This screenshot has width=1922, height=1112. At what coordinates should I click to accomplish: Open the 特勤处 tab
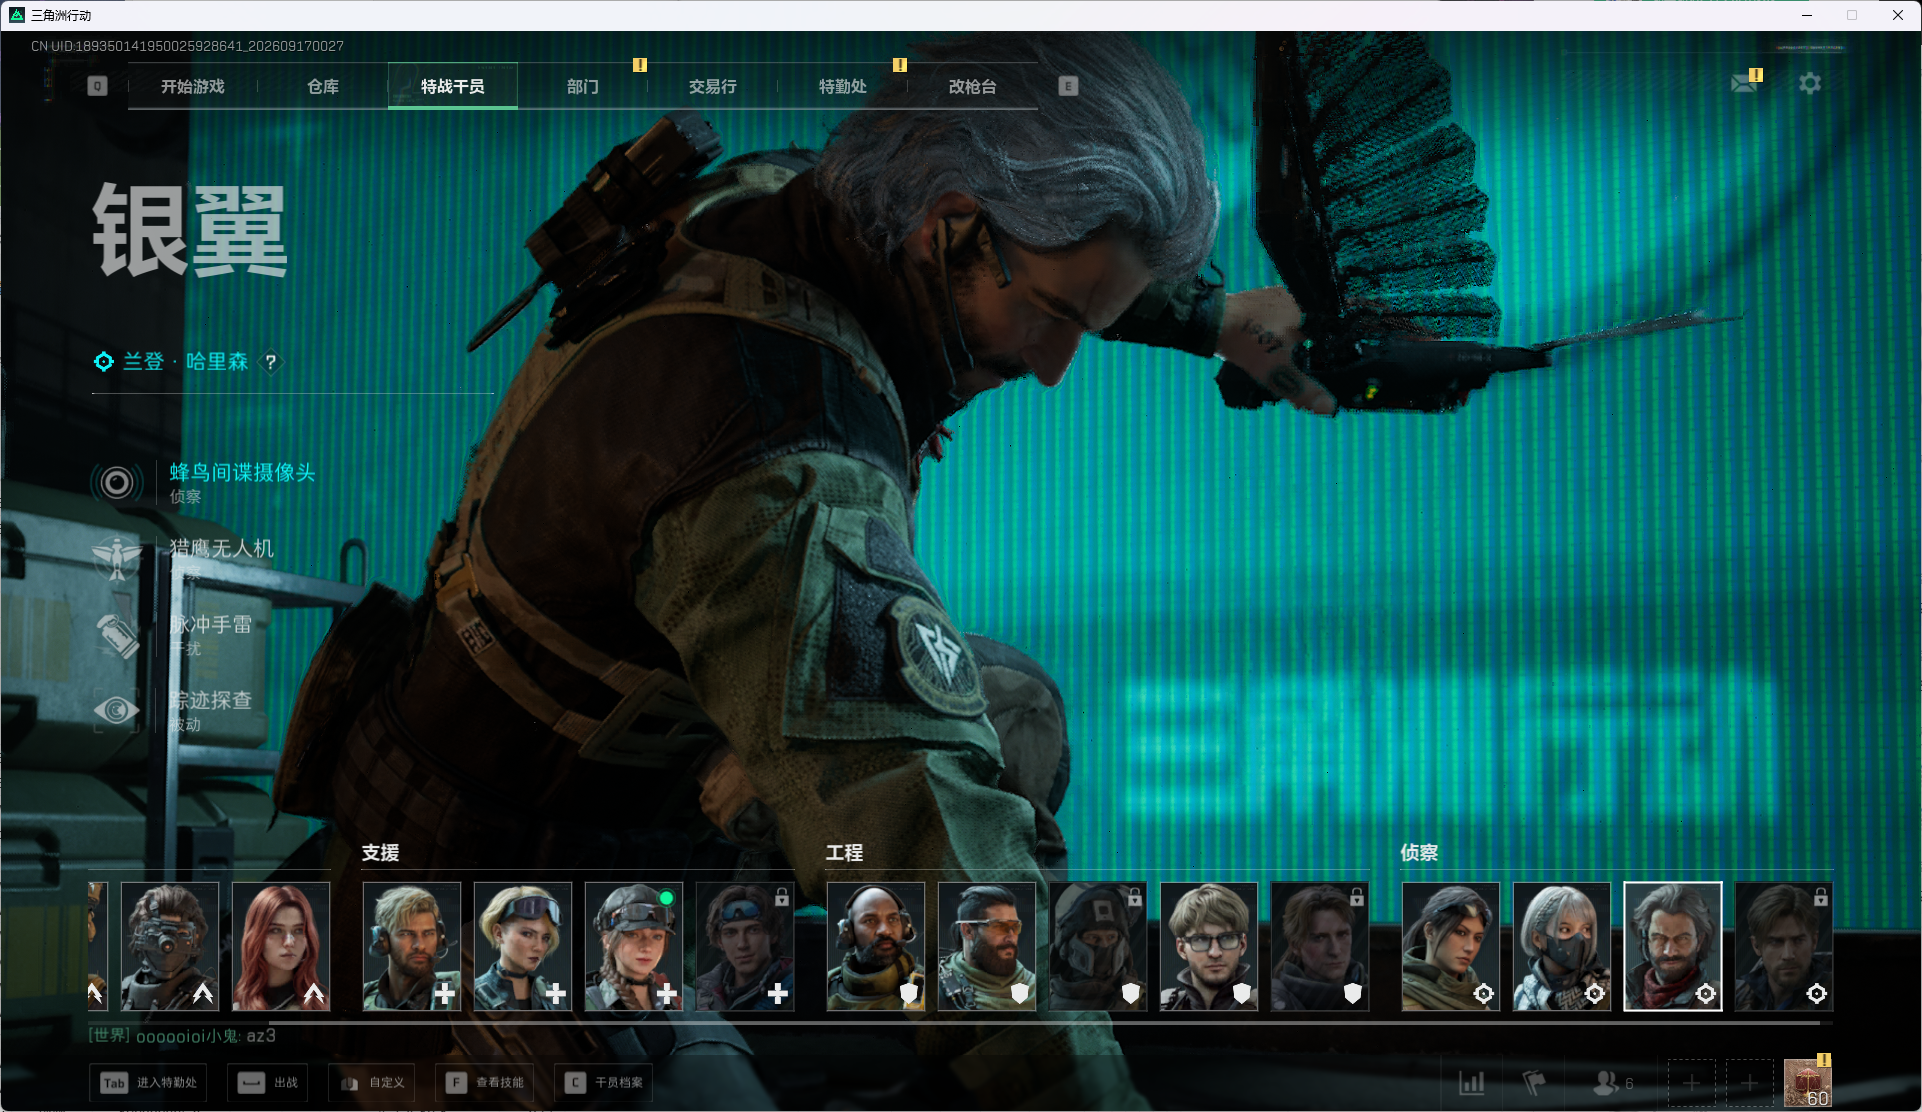pyautogui.click(x=843, y=87)
